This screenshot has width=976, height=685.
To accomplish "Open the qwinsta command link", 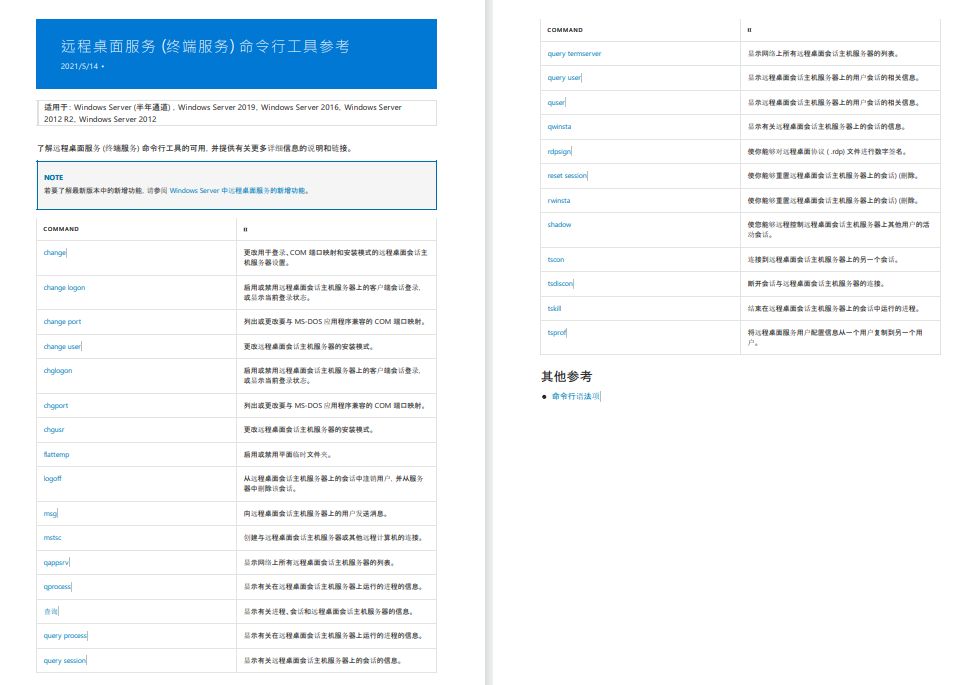I will 560,126.
